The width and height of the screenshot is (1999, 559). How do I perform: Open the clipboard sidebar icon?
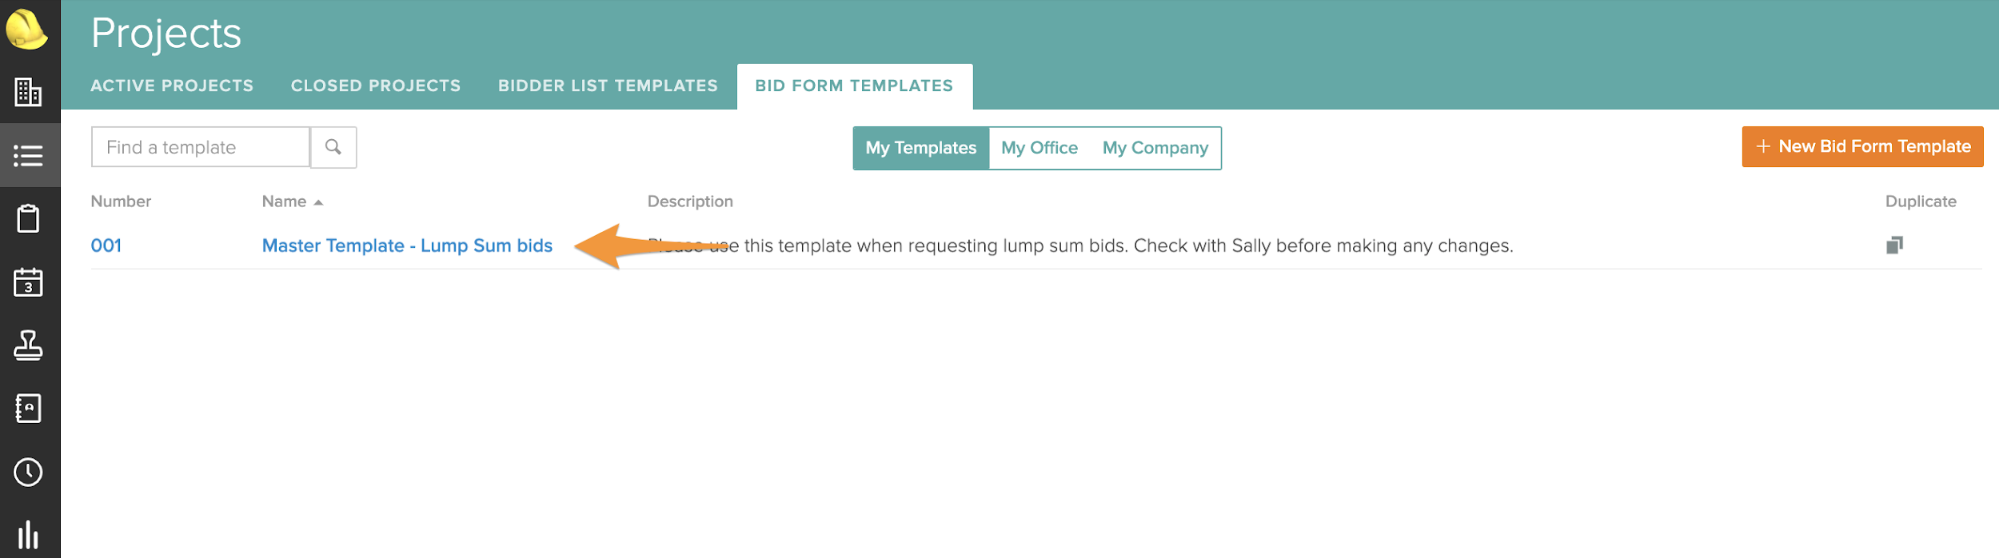pos(28,218)
